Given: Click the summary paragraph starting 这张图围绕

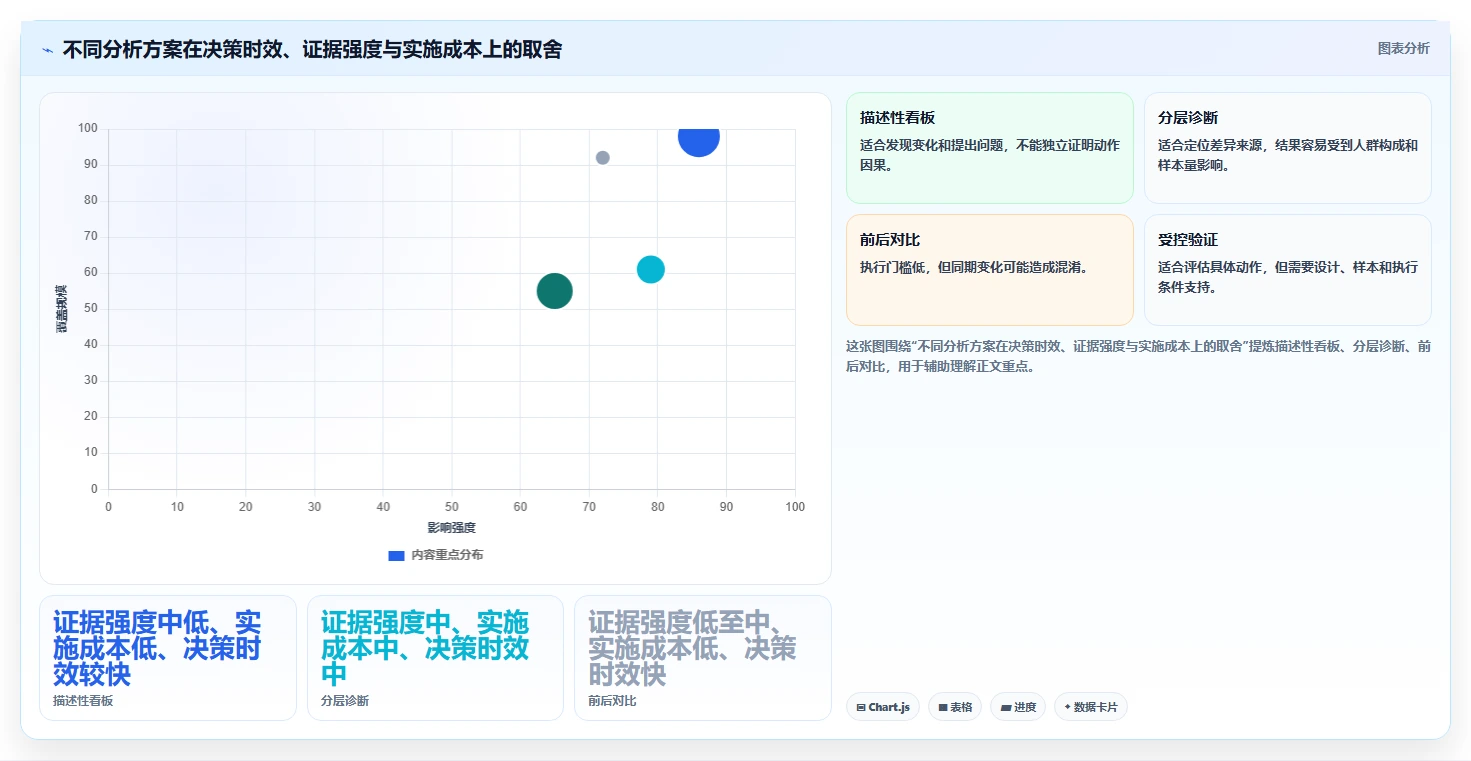Looking at the screenshot, I should tap(1139, 356).
